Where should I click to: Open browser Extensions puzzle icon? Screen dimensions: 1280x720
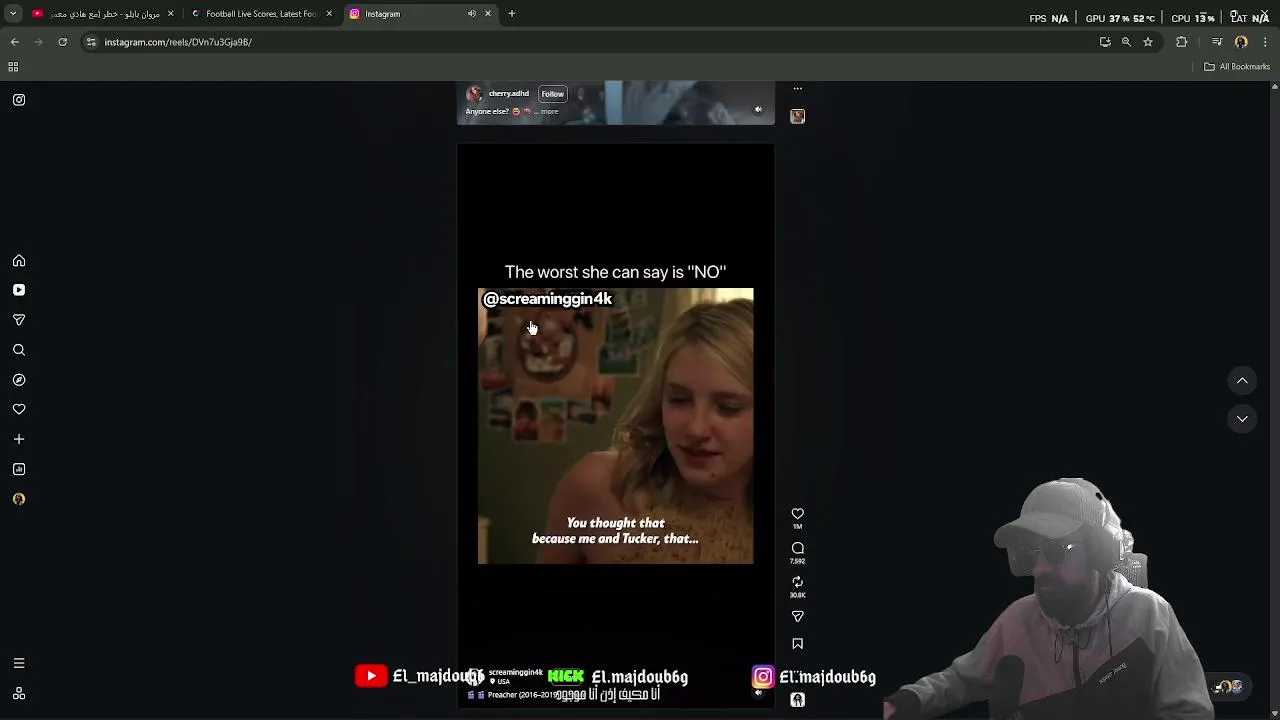(1182, 42)
